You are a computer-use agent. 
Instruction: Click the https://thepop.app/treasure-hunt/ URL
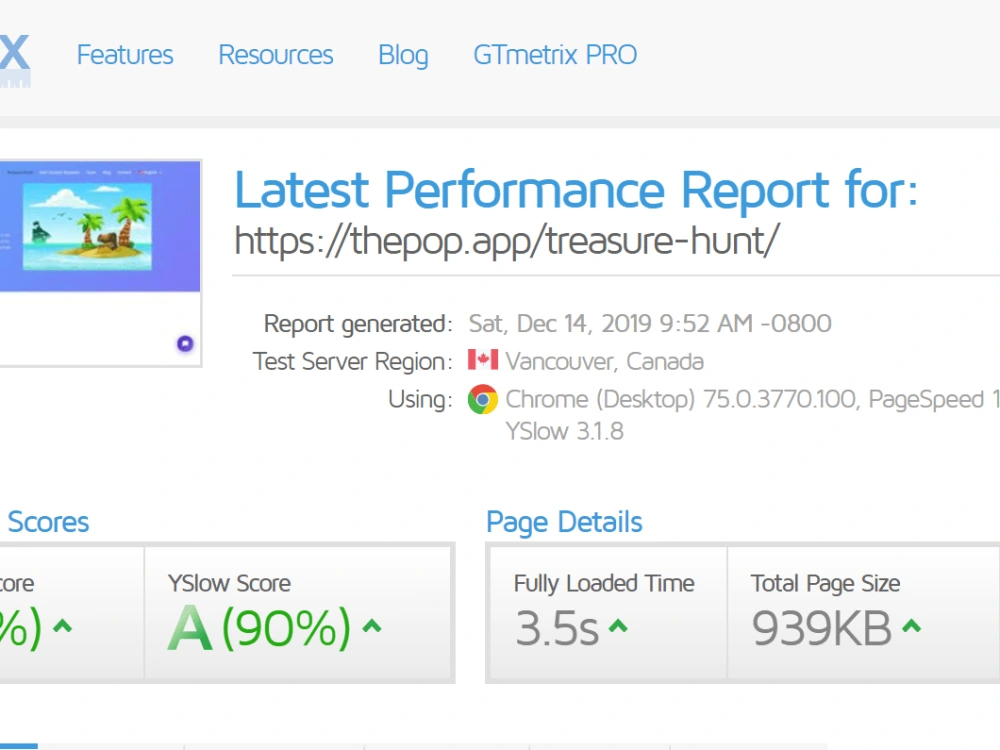pos(506,242)
